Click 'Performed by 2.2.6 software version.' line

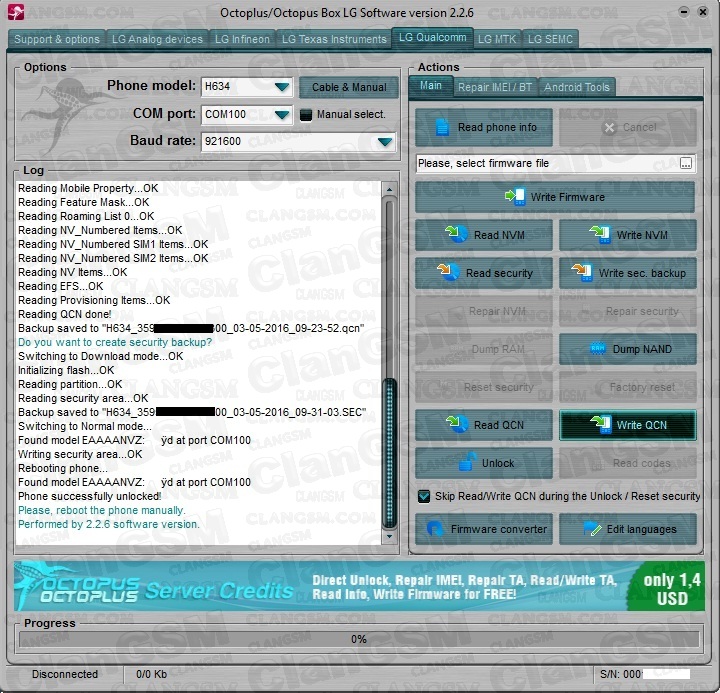pyautogui.click(x=109, y=524)
